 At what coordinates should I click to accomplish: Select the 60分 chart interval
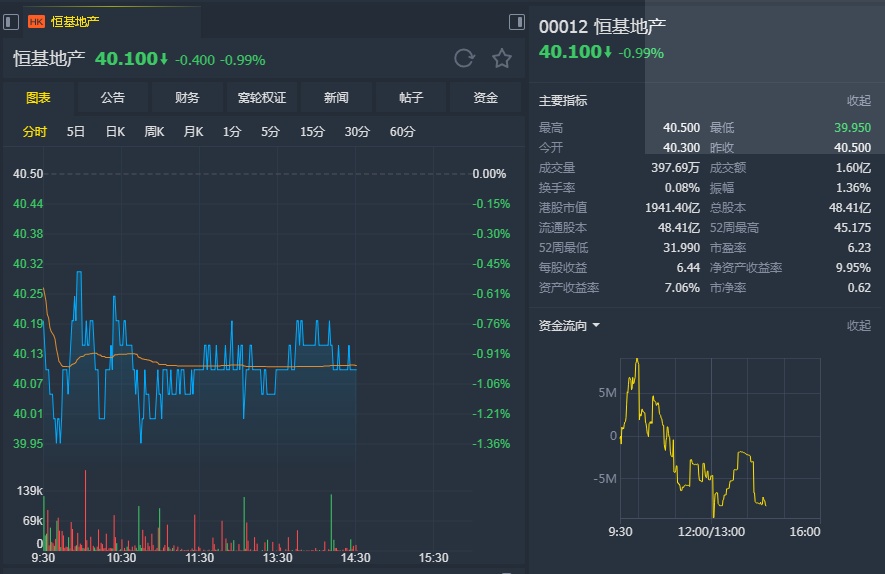coord(402,132)
